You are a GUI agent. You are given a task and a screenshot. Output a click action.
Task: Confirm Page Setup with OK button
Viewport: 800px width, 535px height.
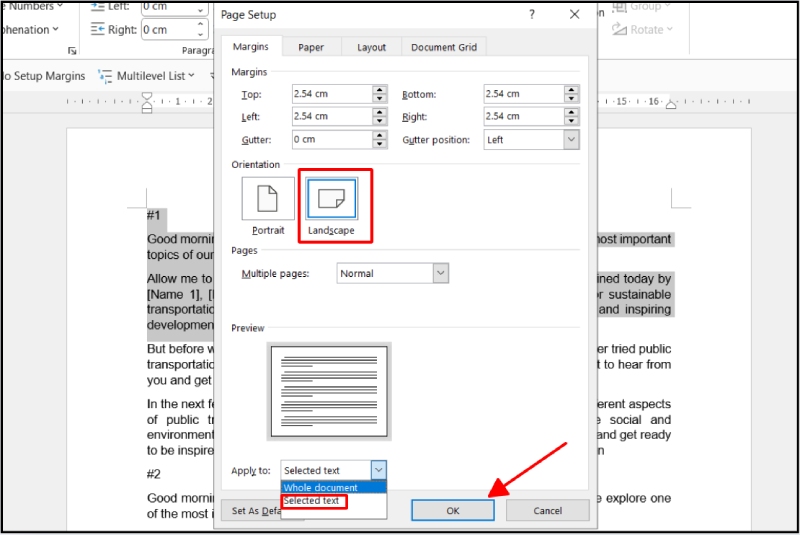click(453, 511)
